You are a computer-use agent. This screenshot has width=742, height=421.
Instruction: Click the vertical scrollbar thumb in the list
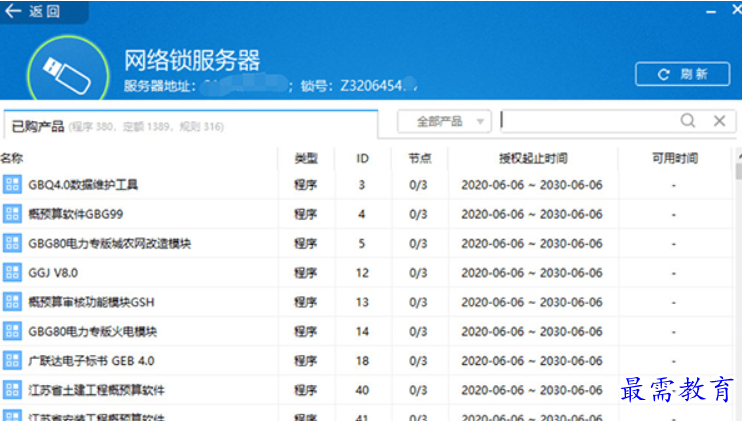pos(738,170)
